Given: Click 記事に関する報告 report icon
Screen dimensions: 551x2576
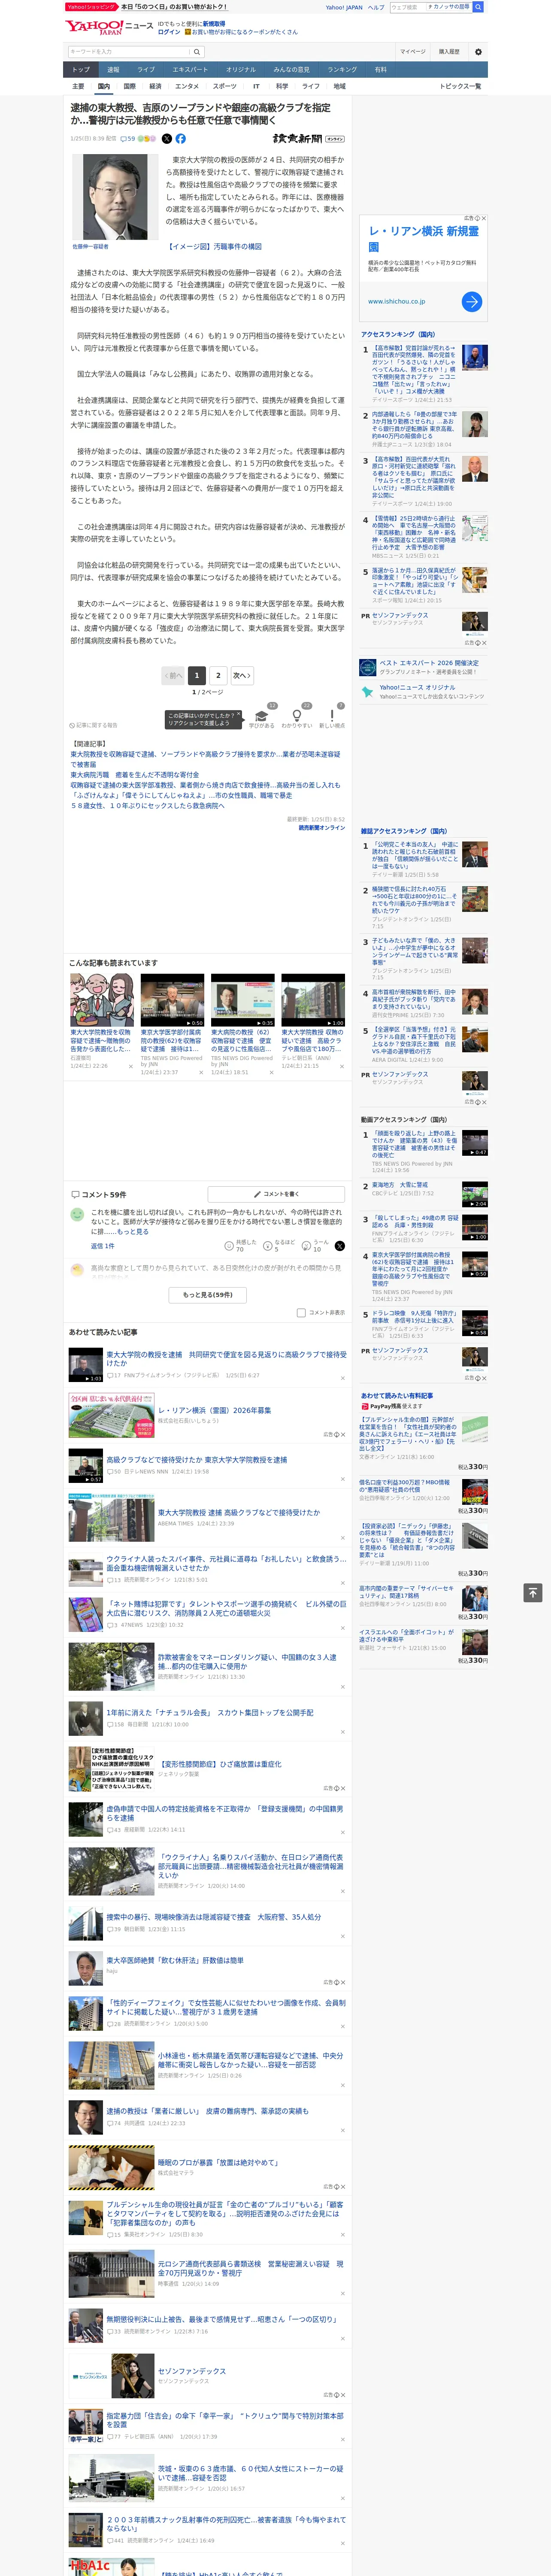Looking at the screenshot, I should (x=94, y=725).
